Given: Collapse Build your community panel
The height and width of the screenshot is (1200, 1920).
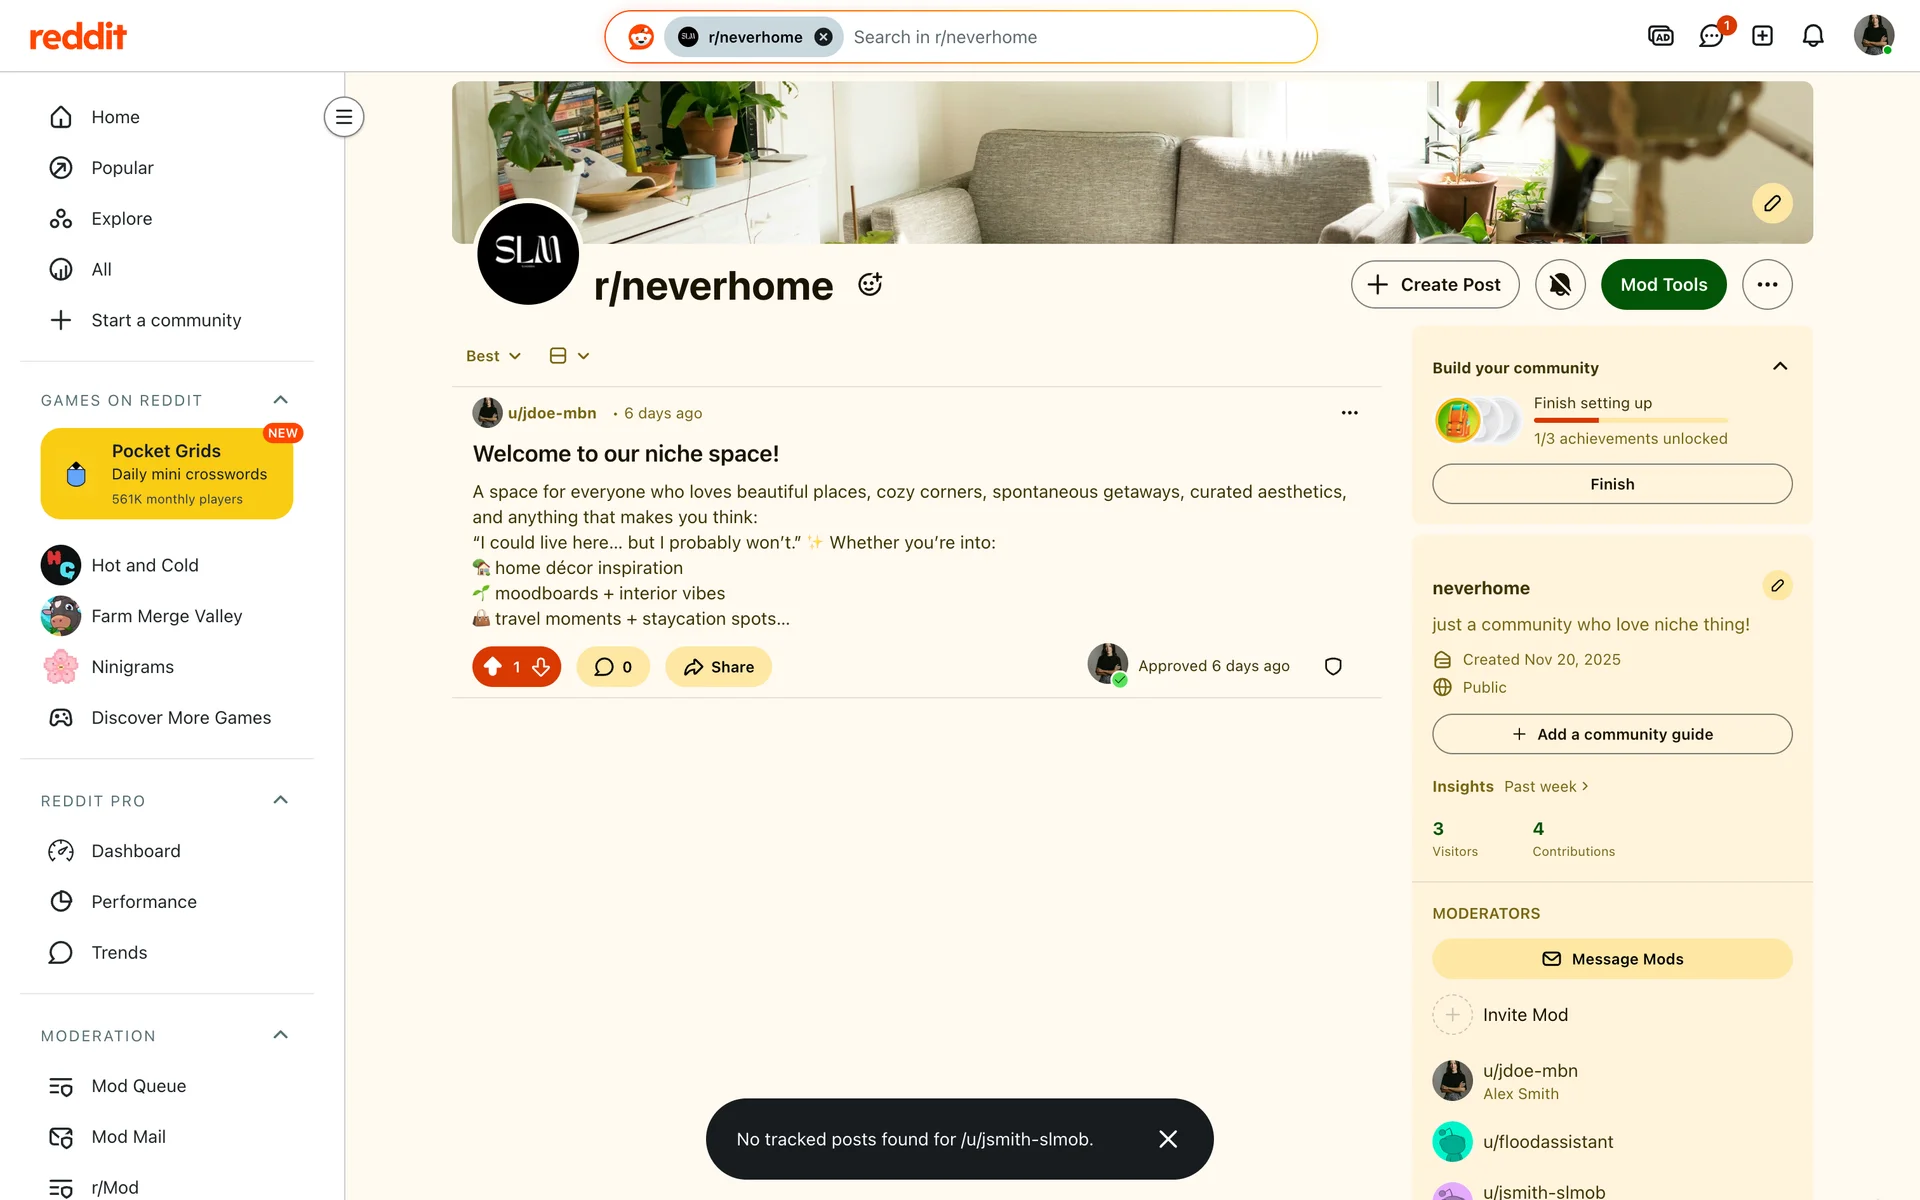Looking at the screenshot, I should tap(1780, 367).
